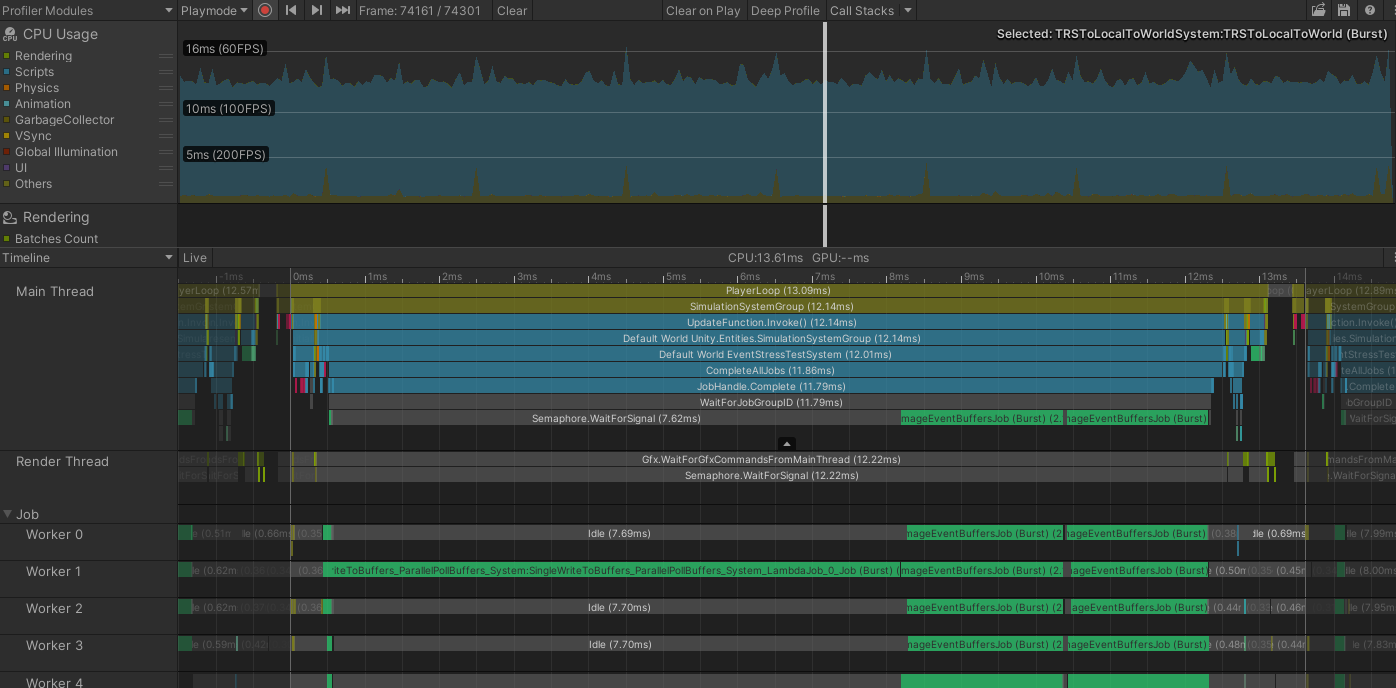The width and height of the screenshot is (1396, 688).
Task: Open the Timeline view dropdown
Action: click(88, 258)
